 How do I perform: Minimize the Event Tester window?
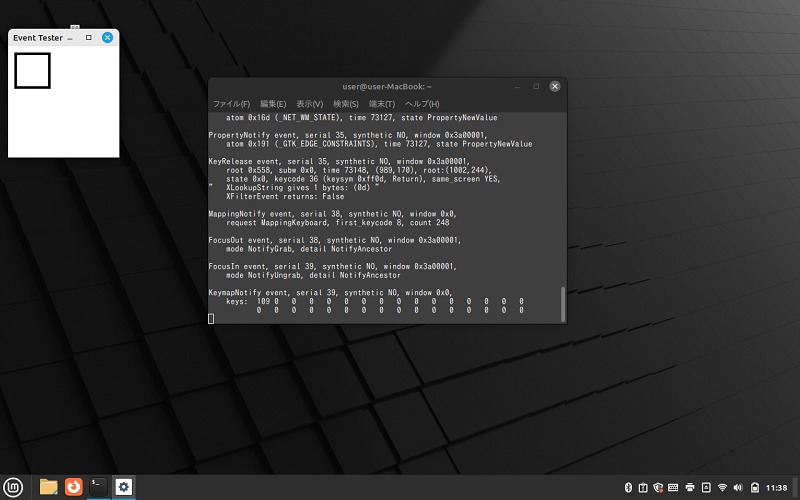(x=70, y=38)
